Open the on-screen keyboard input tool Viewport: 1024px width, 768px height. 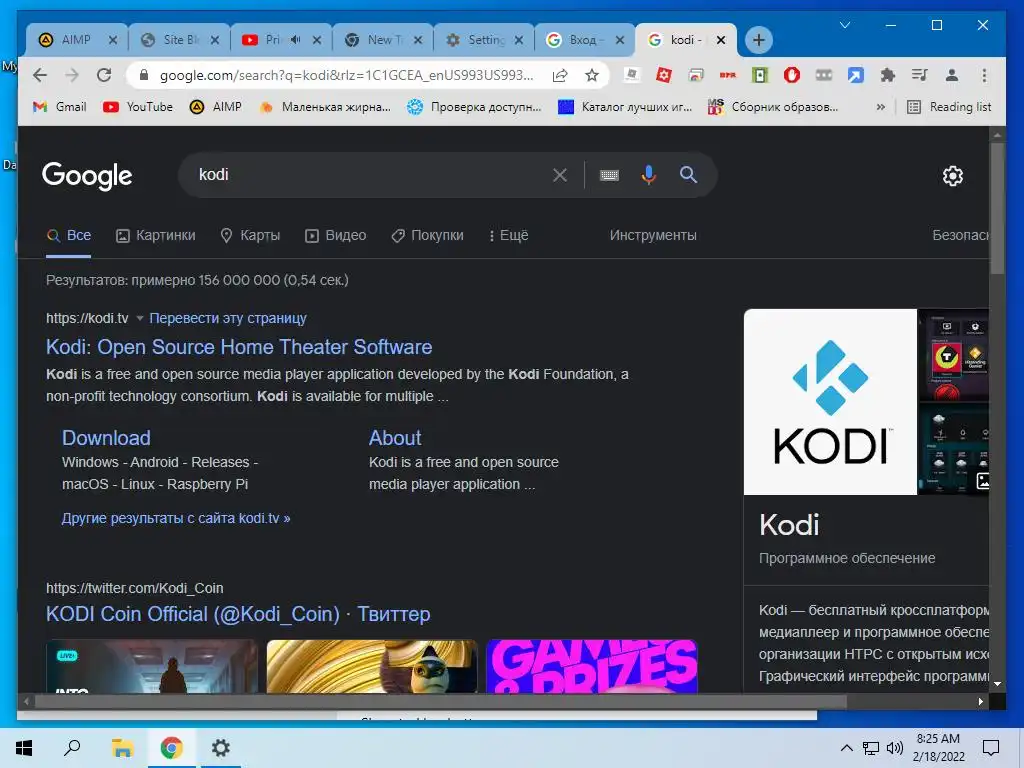tap(609, 175)
